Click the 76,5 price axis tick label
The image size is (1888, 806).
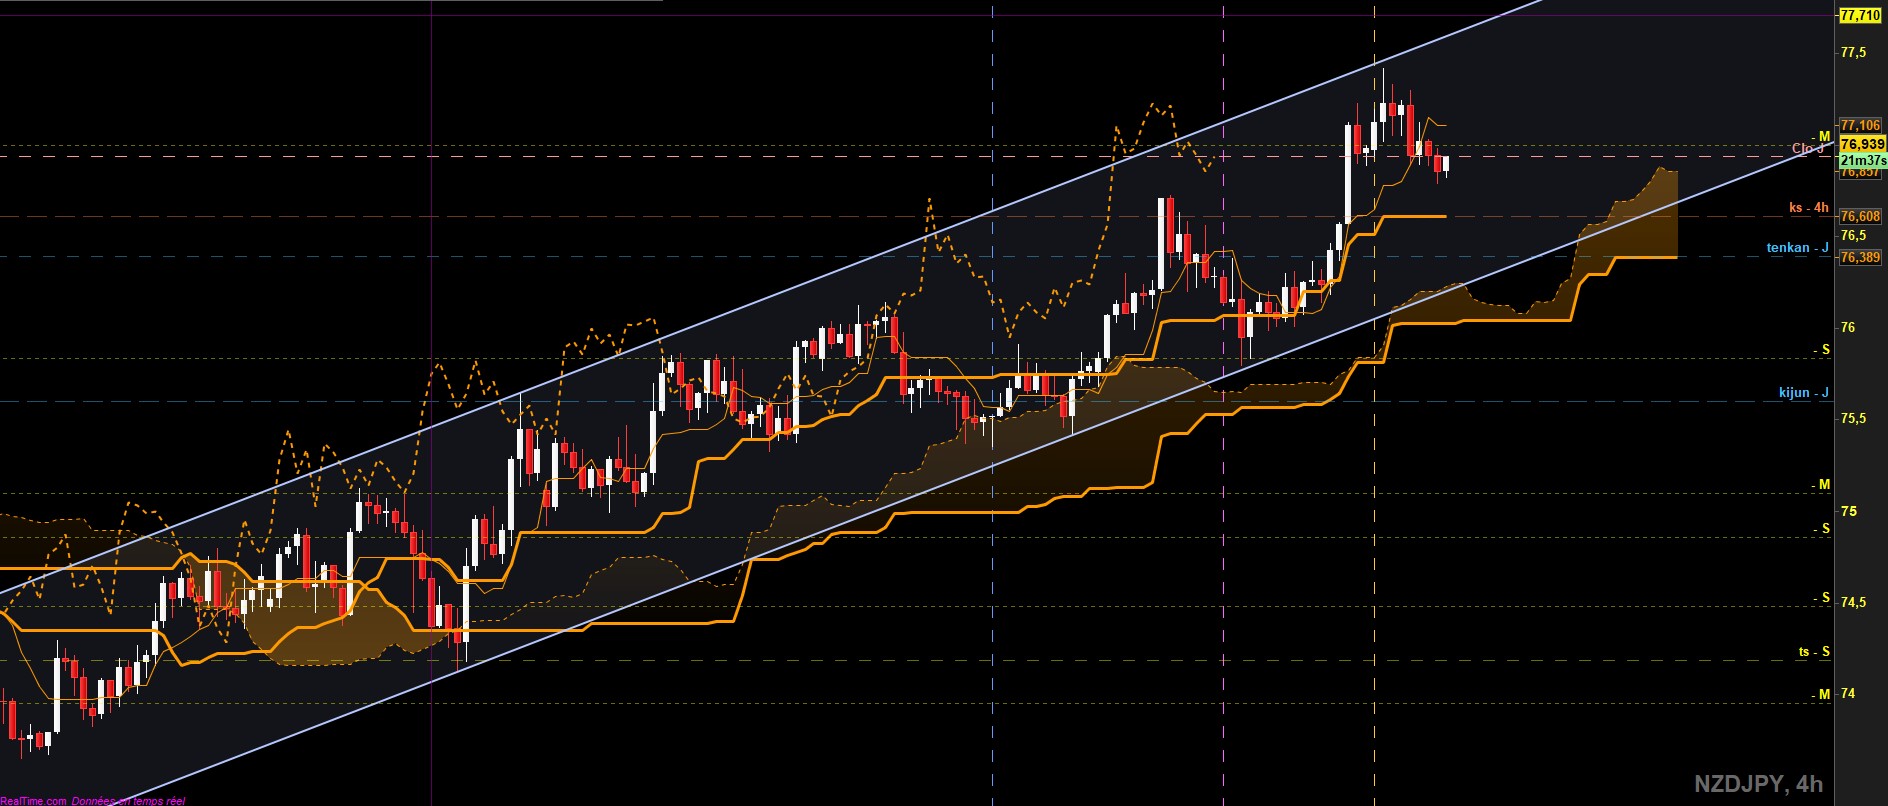coord(1853,236)
